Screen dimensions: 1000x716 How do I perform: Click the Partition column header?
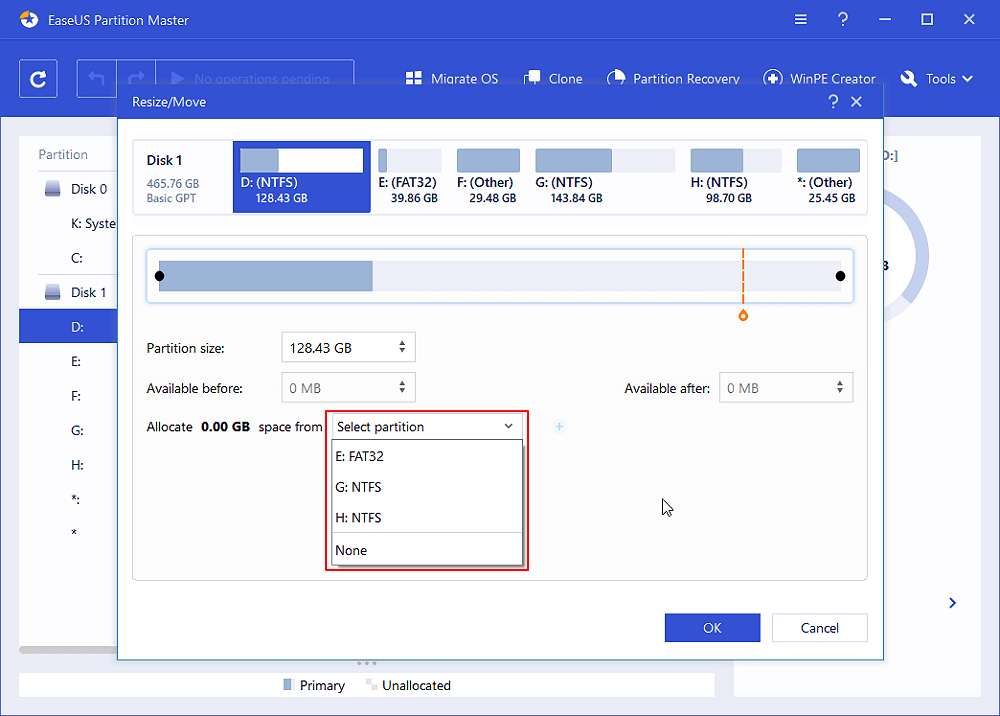click(x=63, y=154)
